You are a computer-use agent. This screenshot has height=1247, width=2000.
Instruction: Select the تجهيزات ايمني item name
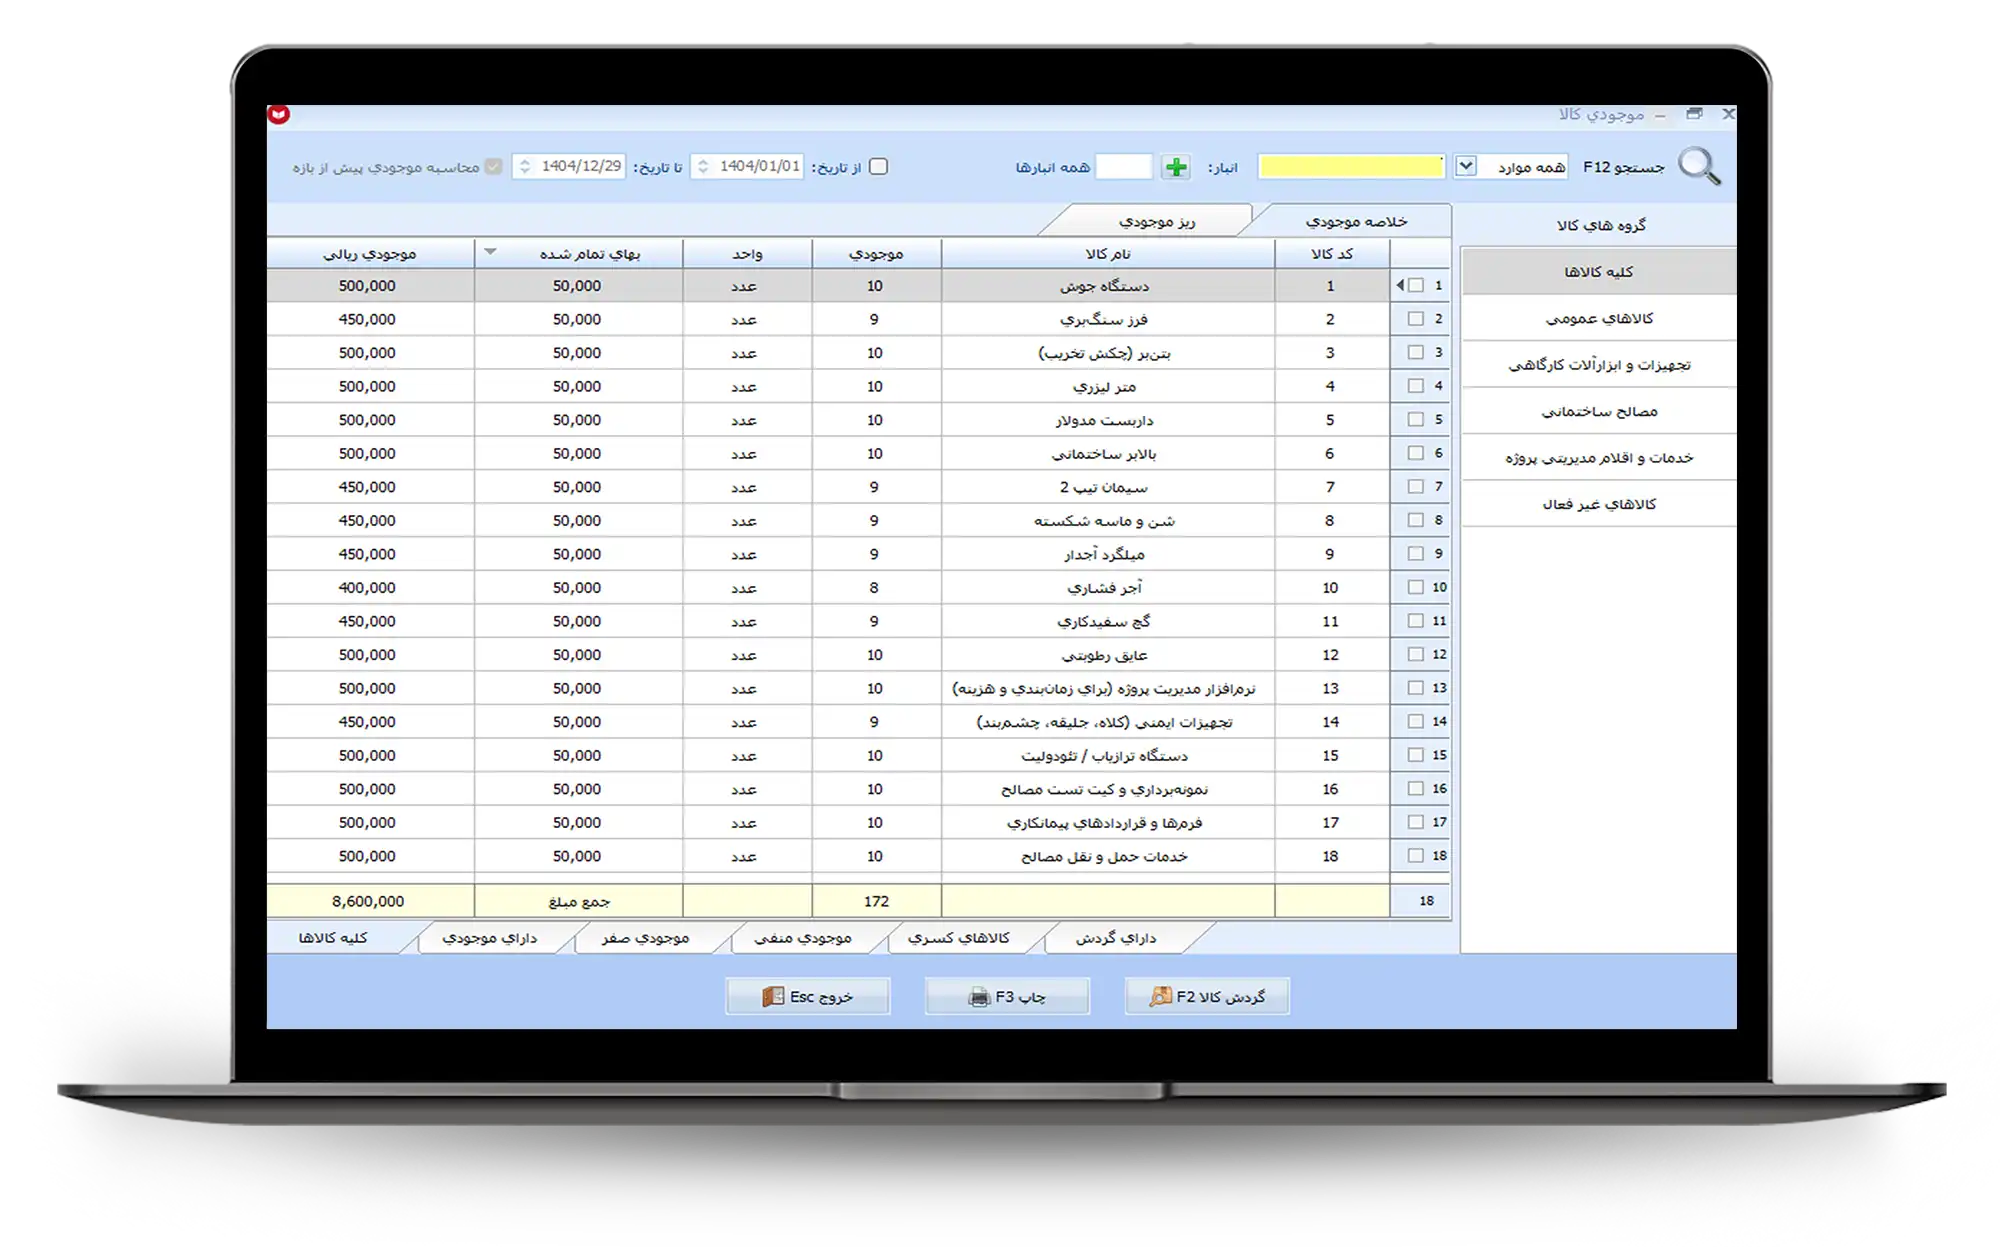click(1104, 722)
